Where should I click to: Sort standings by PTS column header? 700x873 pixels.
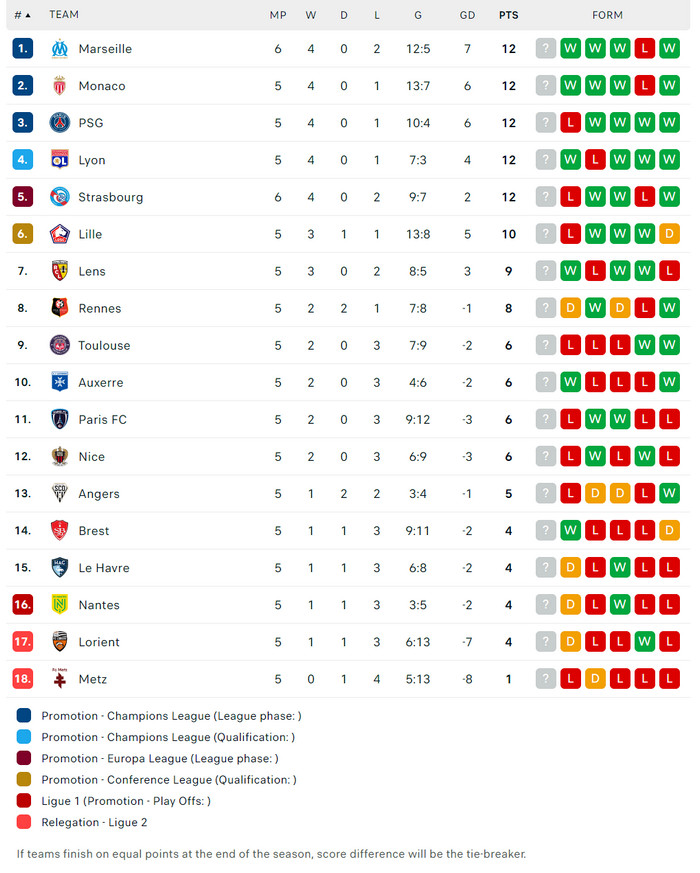pyautogui.click(x=508, y=15)
